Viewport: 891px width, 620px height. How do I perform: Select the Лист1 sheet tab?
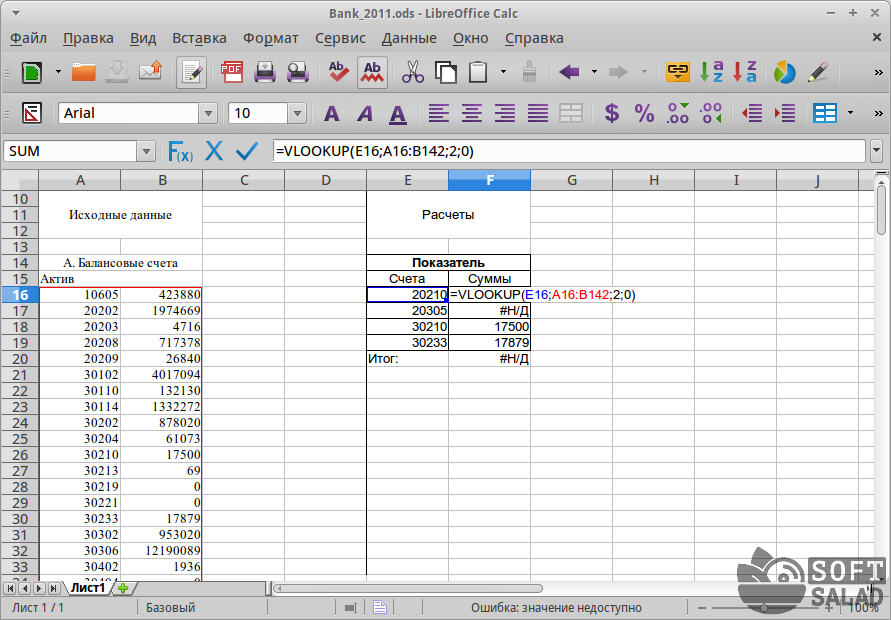pos(88,588)
